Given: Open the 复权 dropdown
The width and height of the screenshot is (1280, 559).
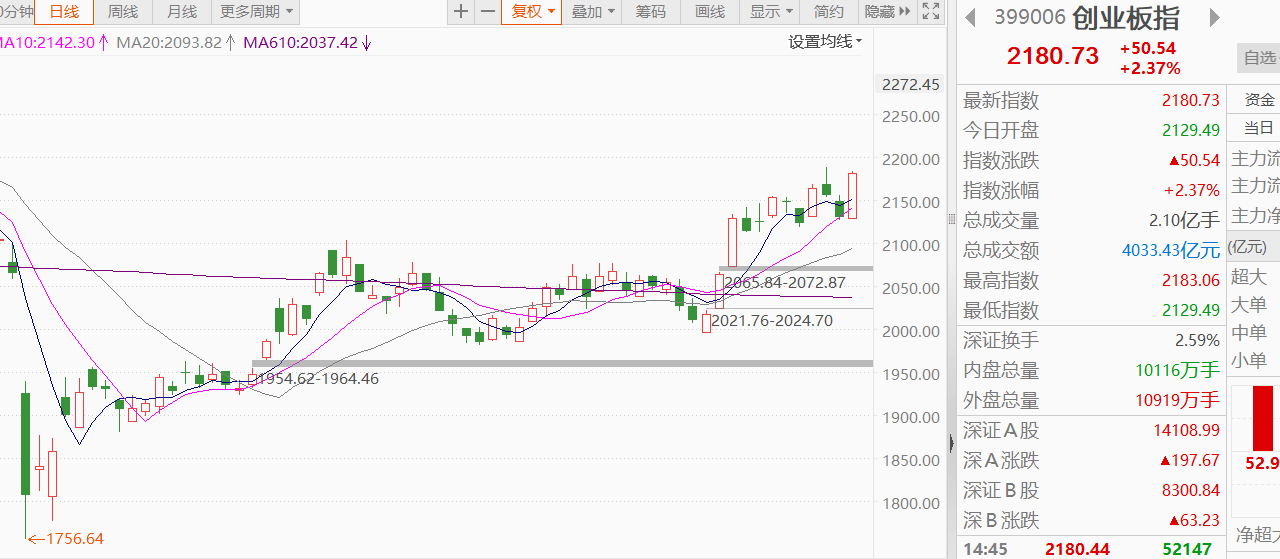Looking at the screenshot, I should click(532, 12).
